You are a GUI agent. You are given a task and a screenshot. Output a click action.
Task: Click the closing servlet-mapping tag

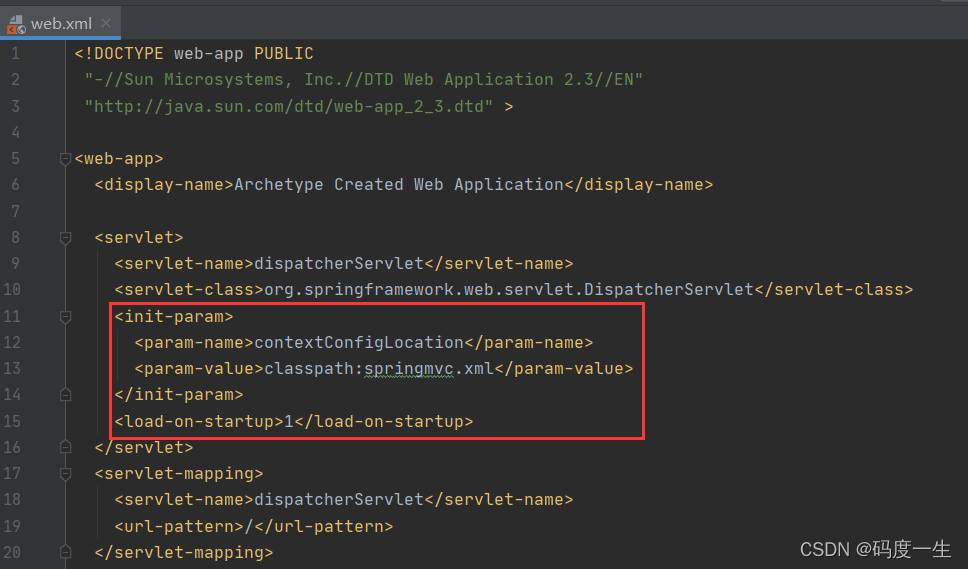click(184, 552)
